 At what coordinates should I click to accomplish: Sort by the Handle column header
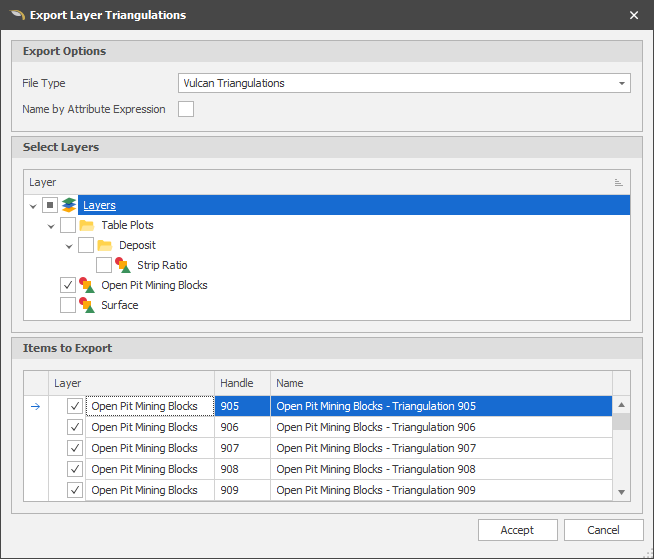click(x=242, y=383)
